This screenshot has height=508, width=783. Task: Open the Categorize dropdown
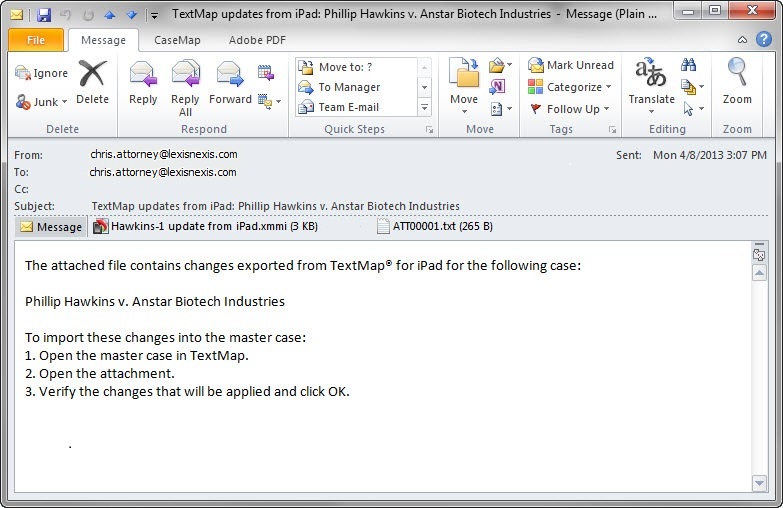pyautogui.click(x=570, y=87)
